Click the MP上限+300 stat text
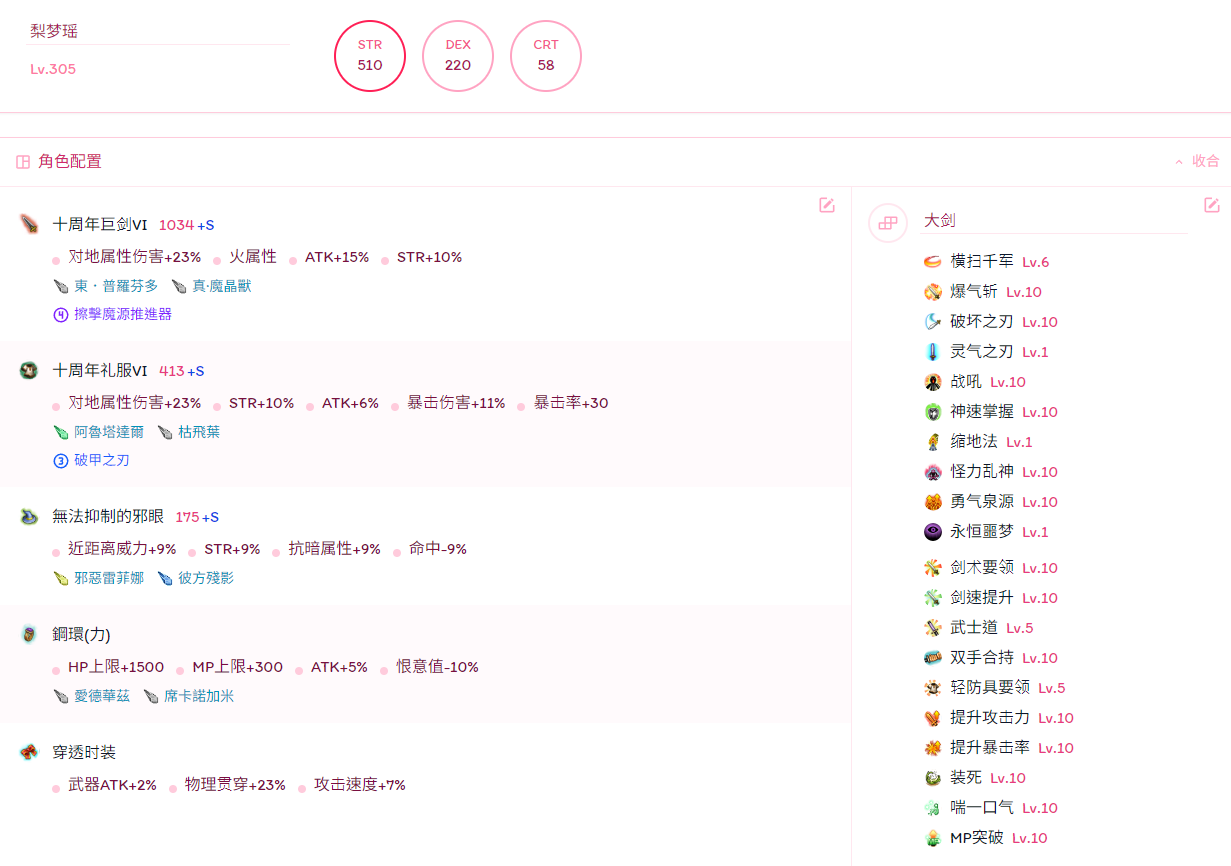The image size is (1231, 866). tap(238, 667)
